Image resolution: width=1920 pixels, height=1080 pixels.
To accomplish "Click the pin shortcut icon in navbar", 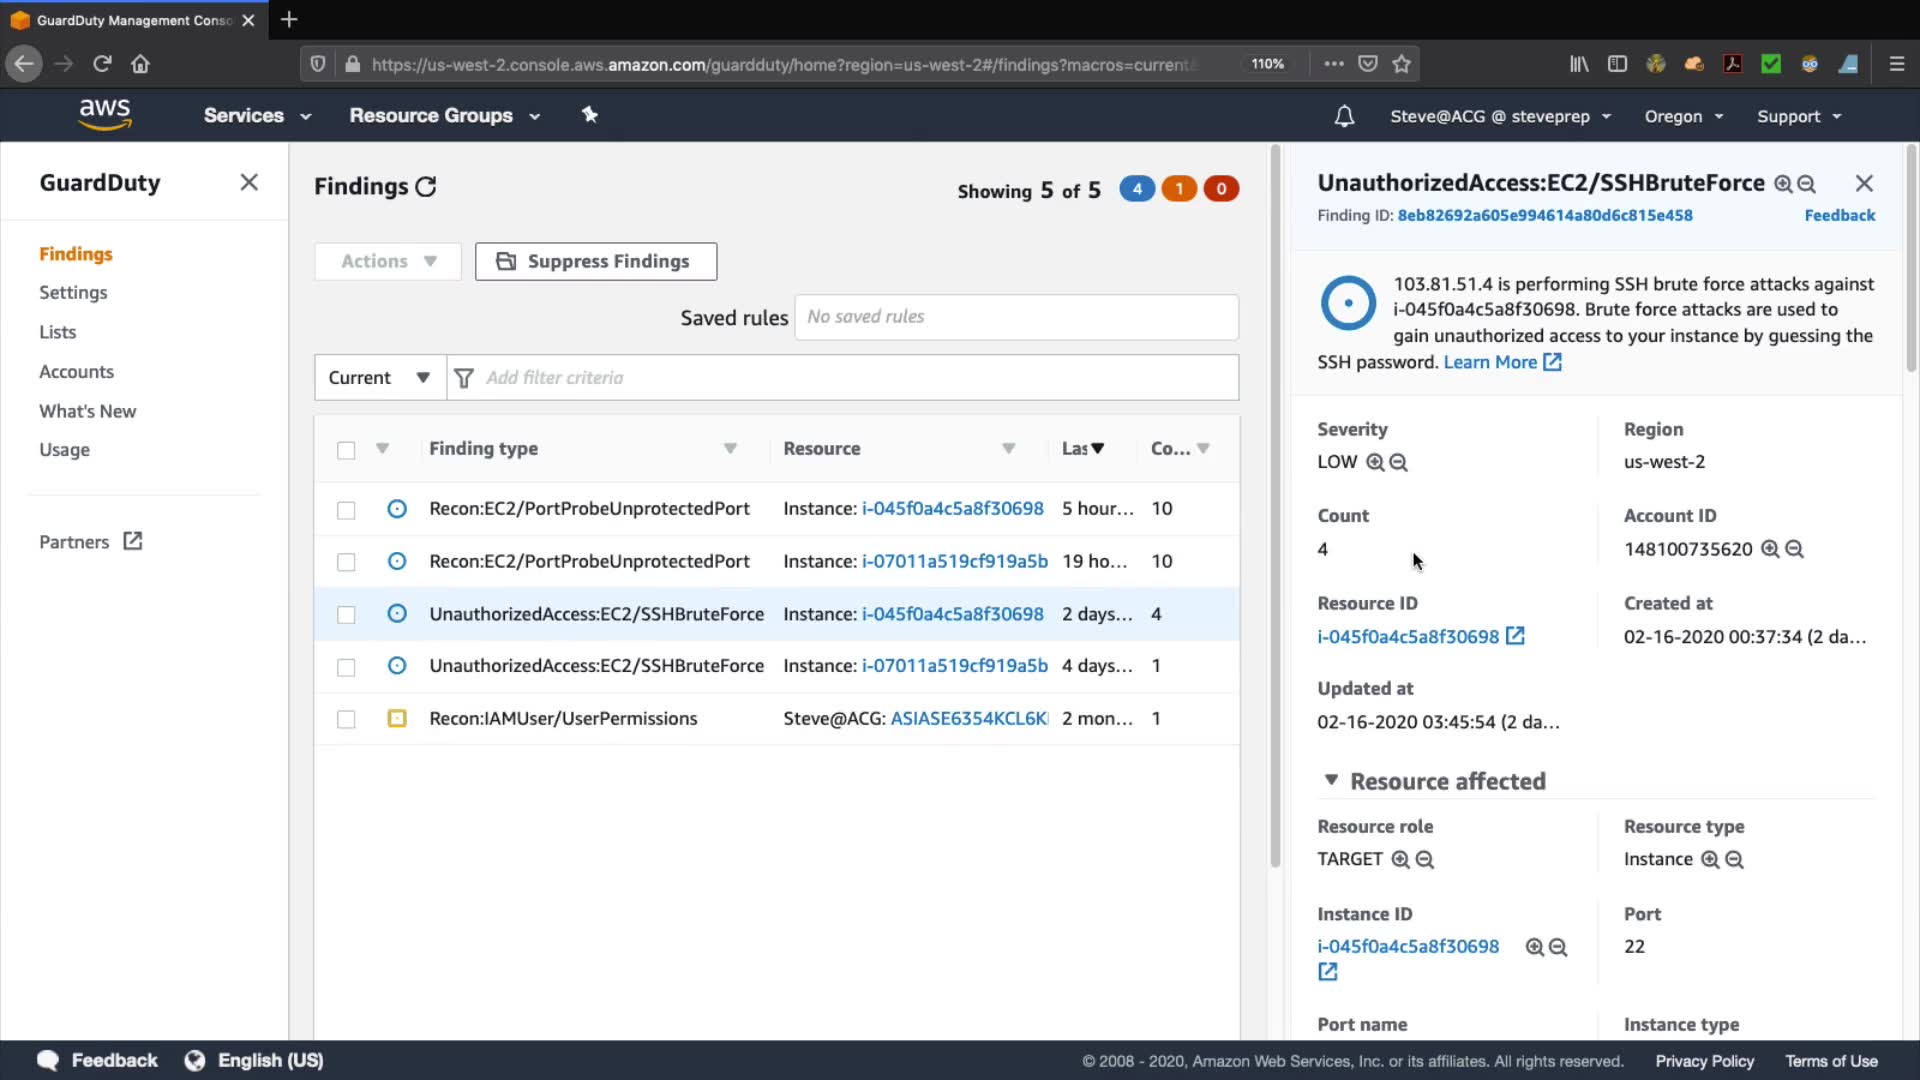I will tap(590, 115).
